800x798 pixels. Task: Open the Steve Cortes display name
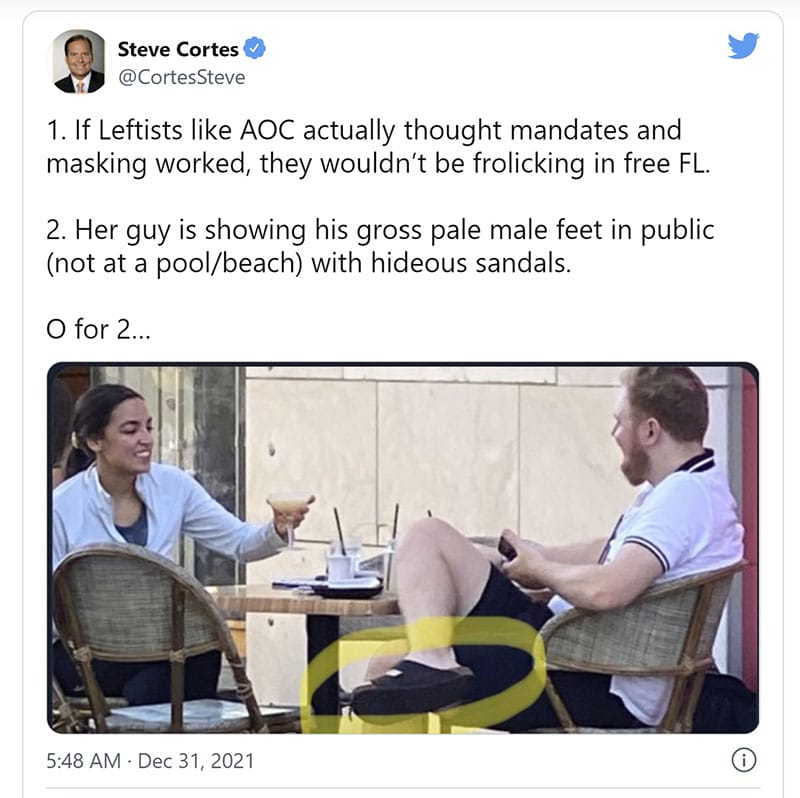pyautogui.click(x=178, y=49)
